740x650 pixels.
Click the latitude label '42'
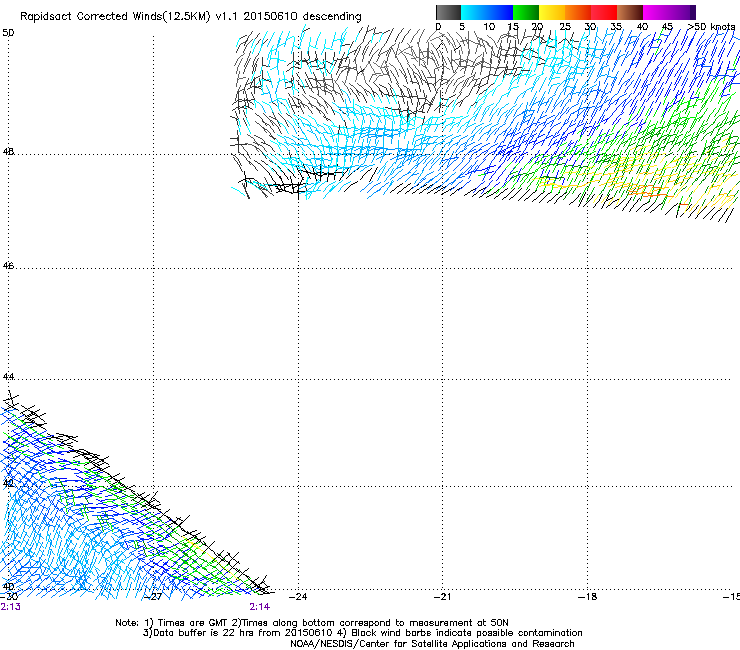[x=8, y=483]
